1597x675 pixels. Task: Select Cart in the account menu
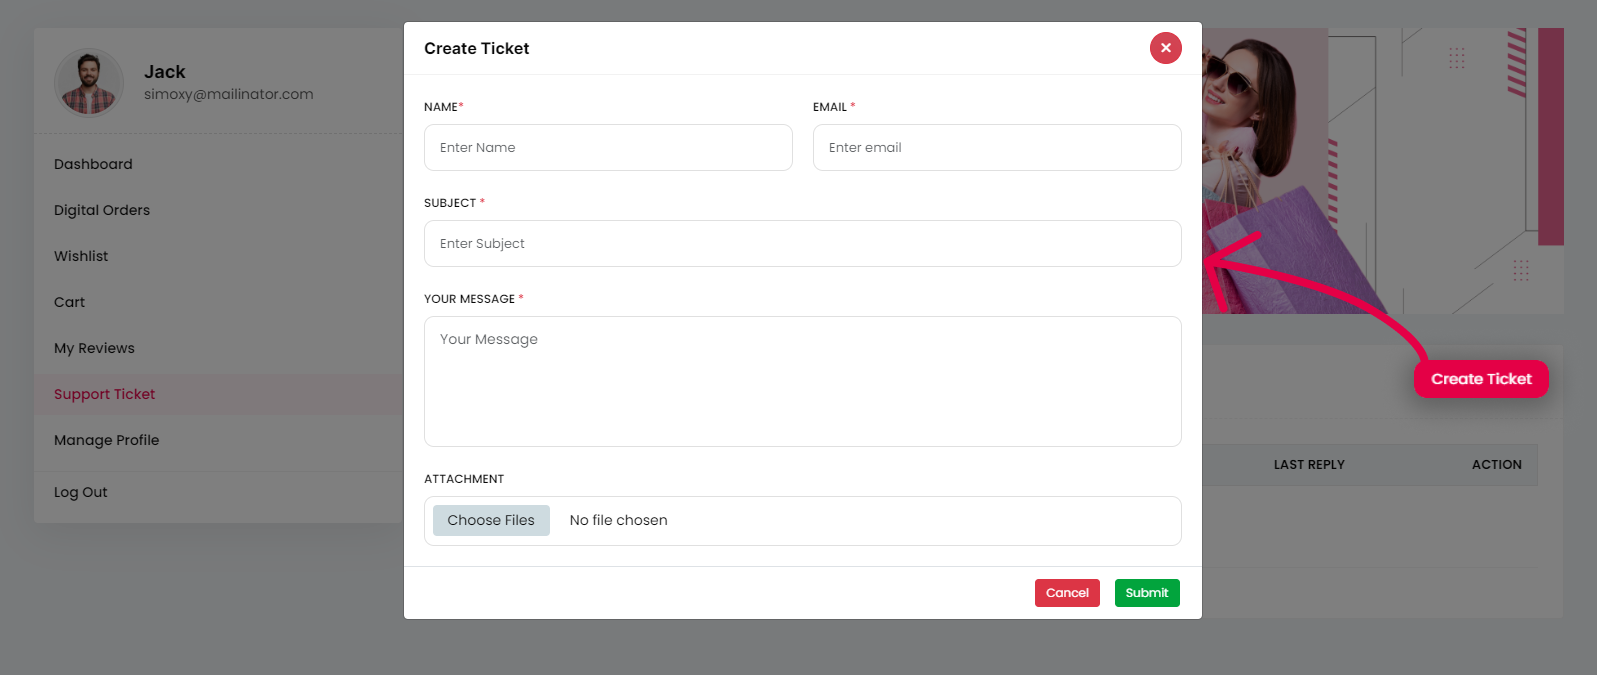click(70, 302)
